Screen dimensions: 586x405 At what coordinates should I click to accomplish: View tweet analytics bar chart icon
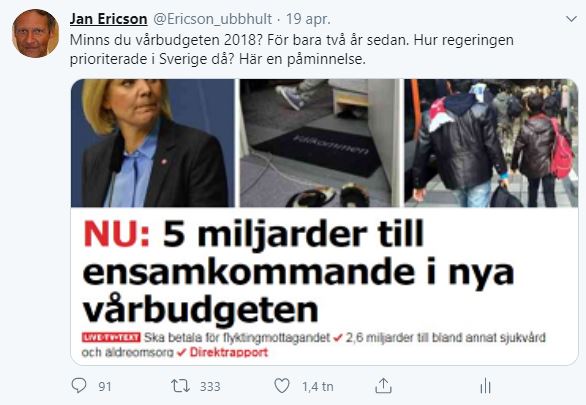pyautogui.click(x=485, y=386)
